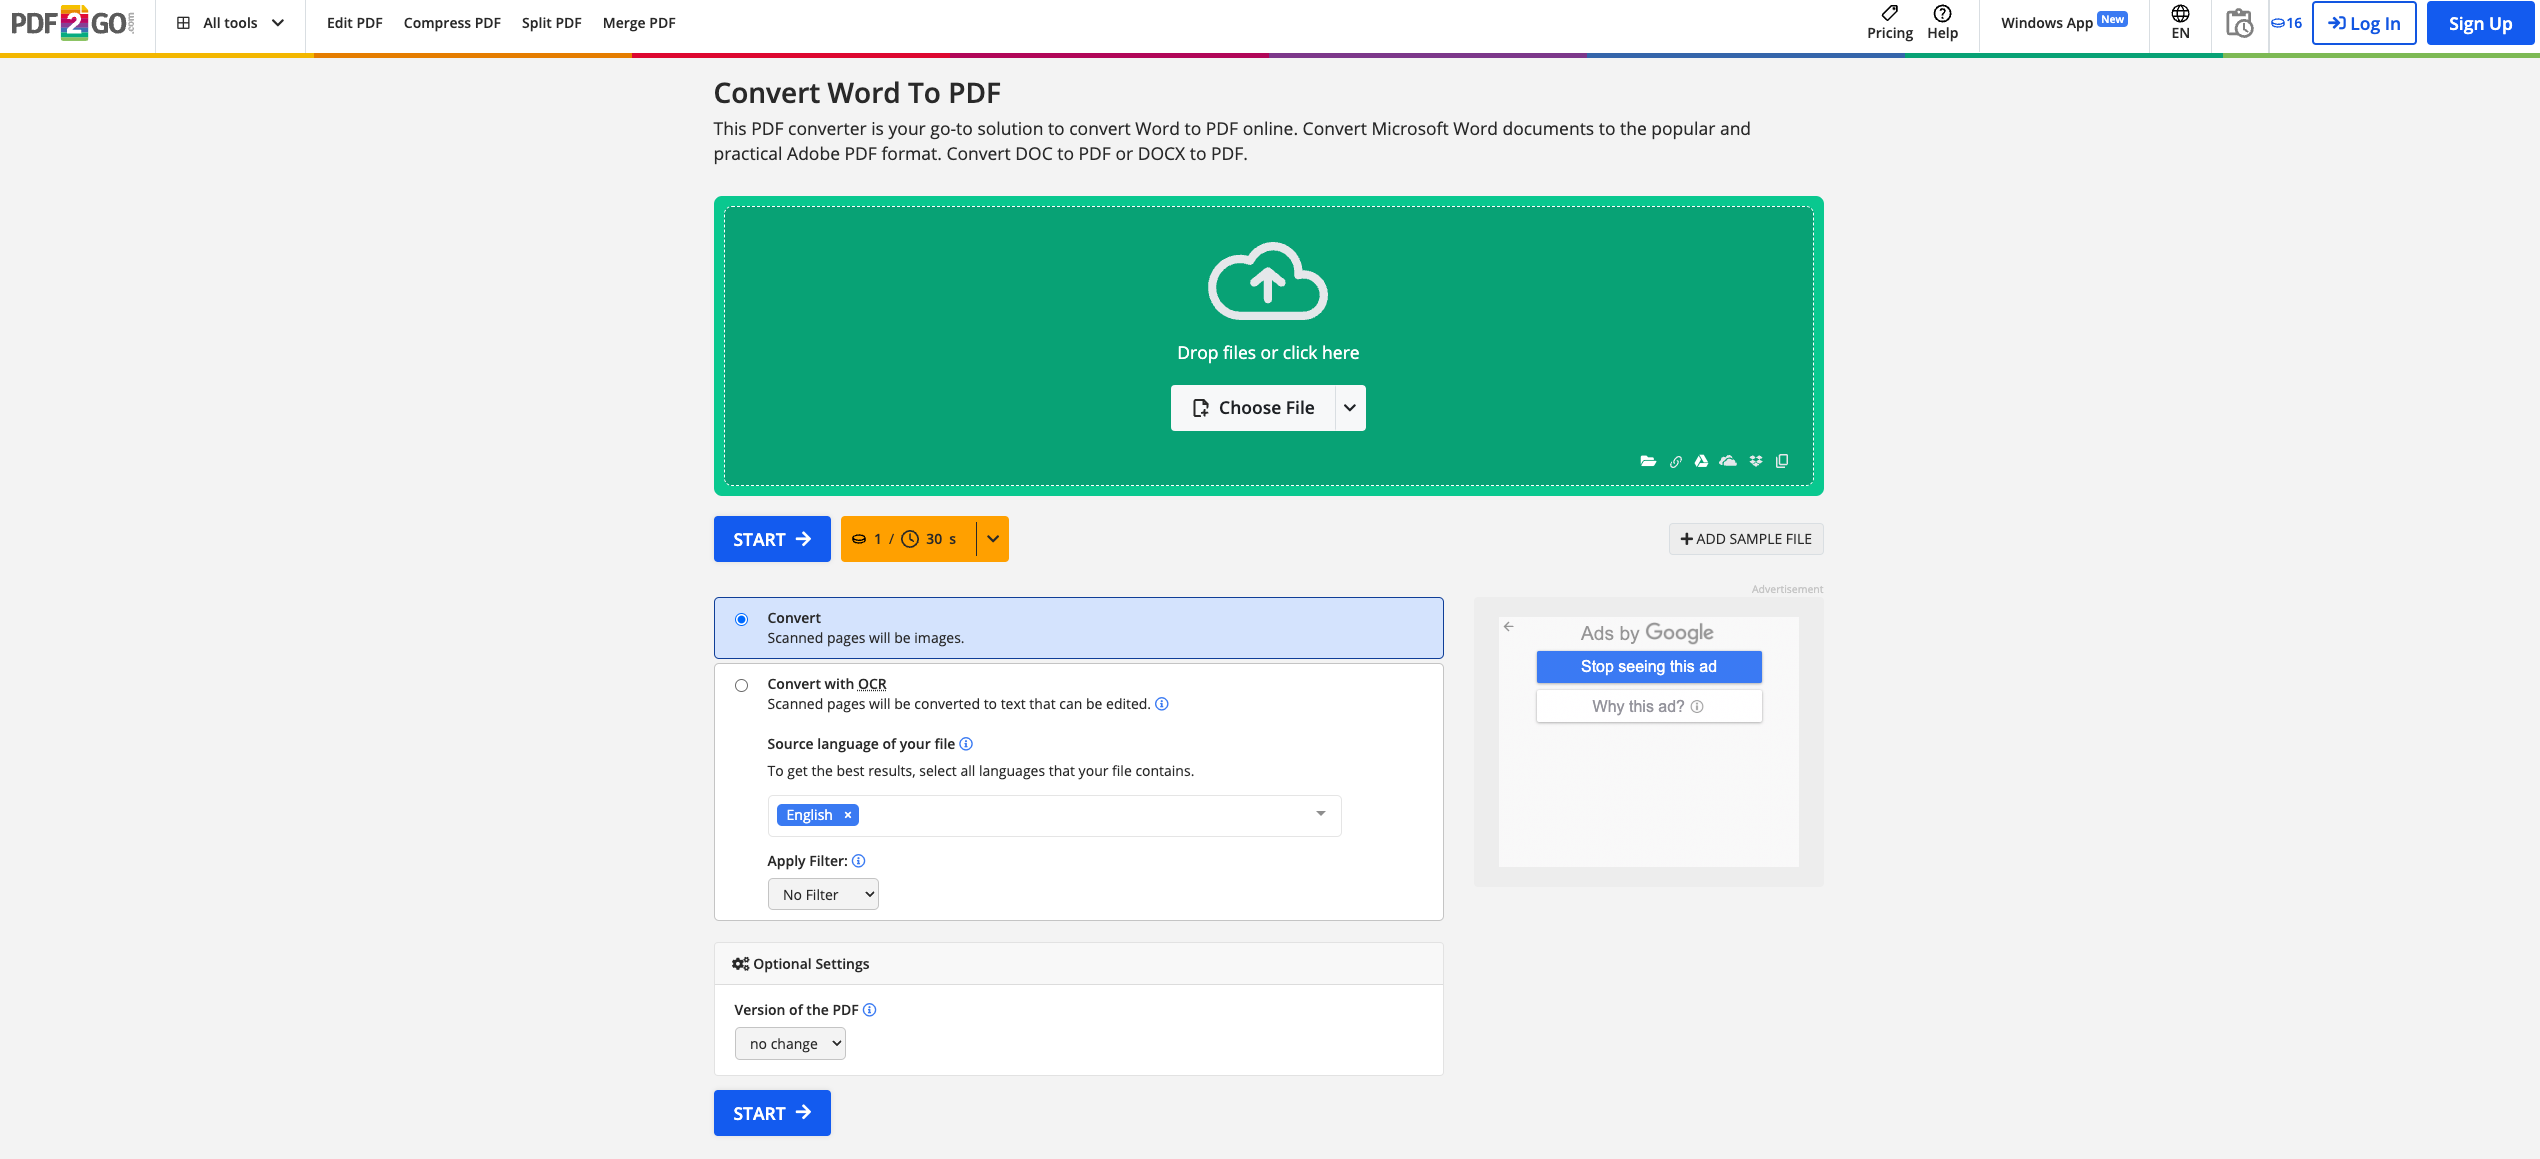This screenshot has height=1159, width=2540.
Task: Select the Convert with OCR radio button
Action: pos(741,686)
